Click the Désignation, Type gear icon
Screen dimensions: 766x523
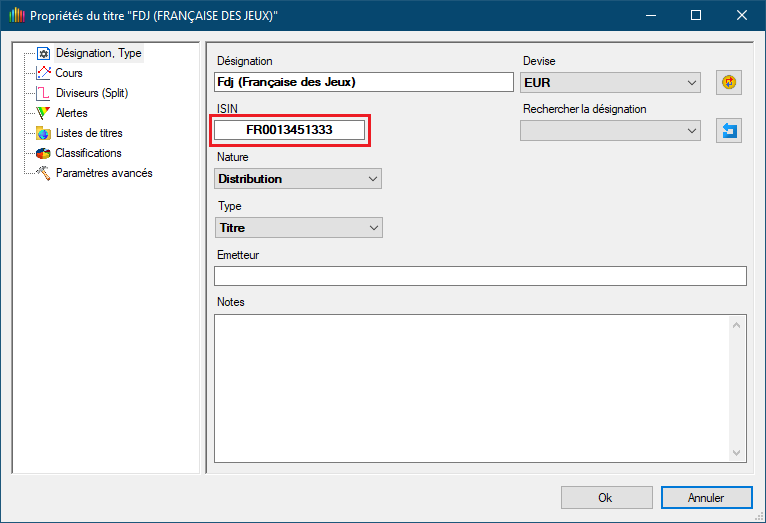coord(43,54)
